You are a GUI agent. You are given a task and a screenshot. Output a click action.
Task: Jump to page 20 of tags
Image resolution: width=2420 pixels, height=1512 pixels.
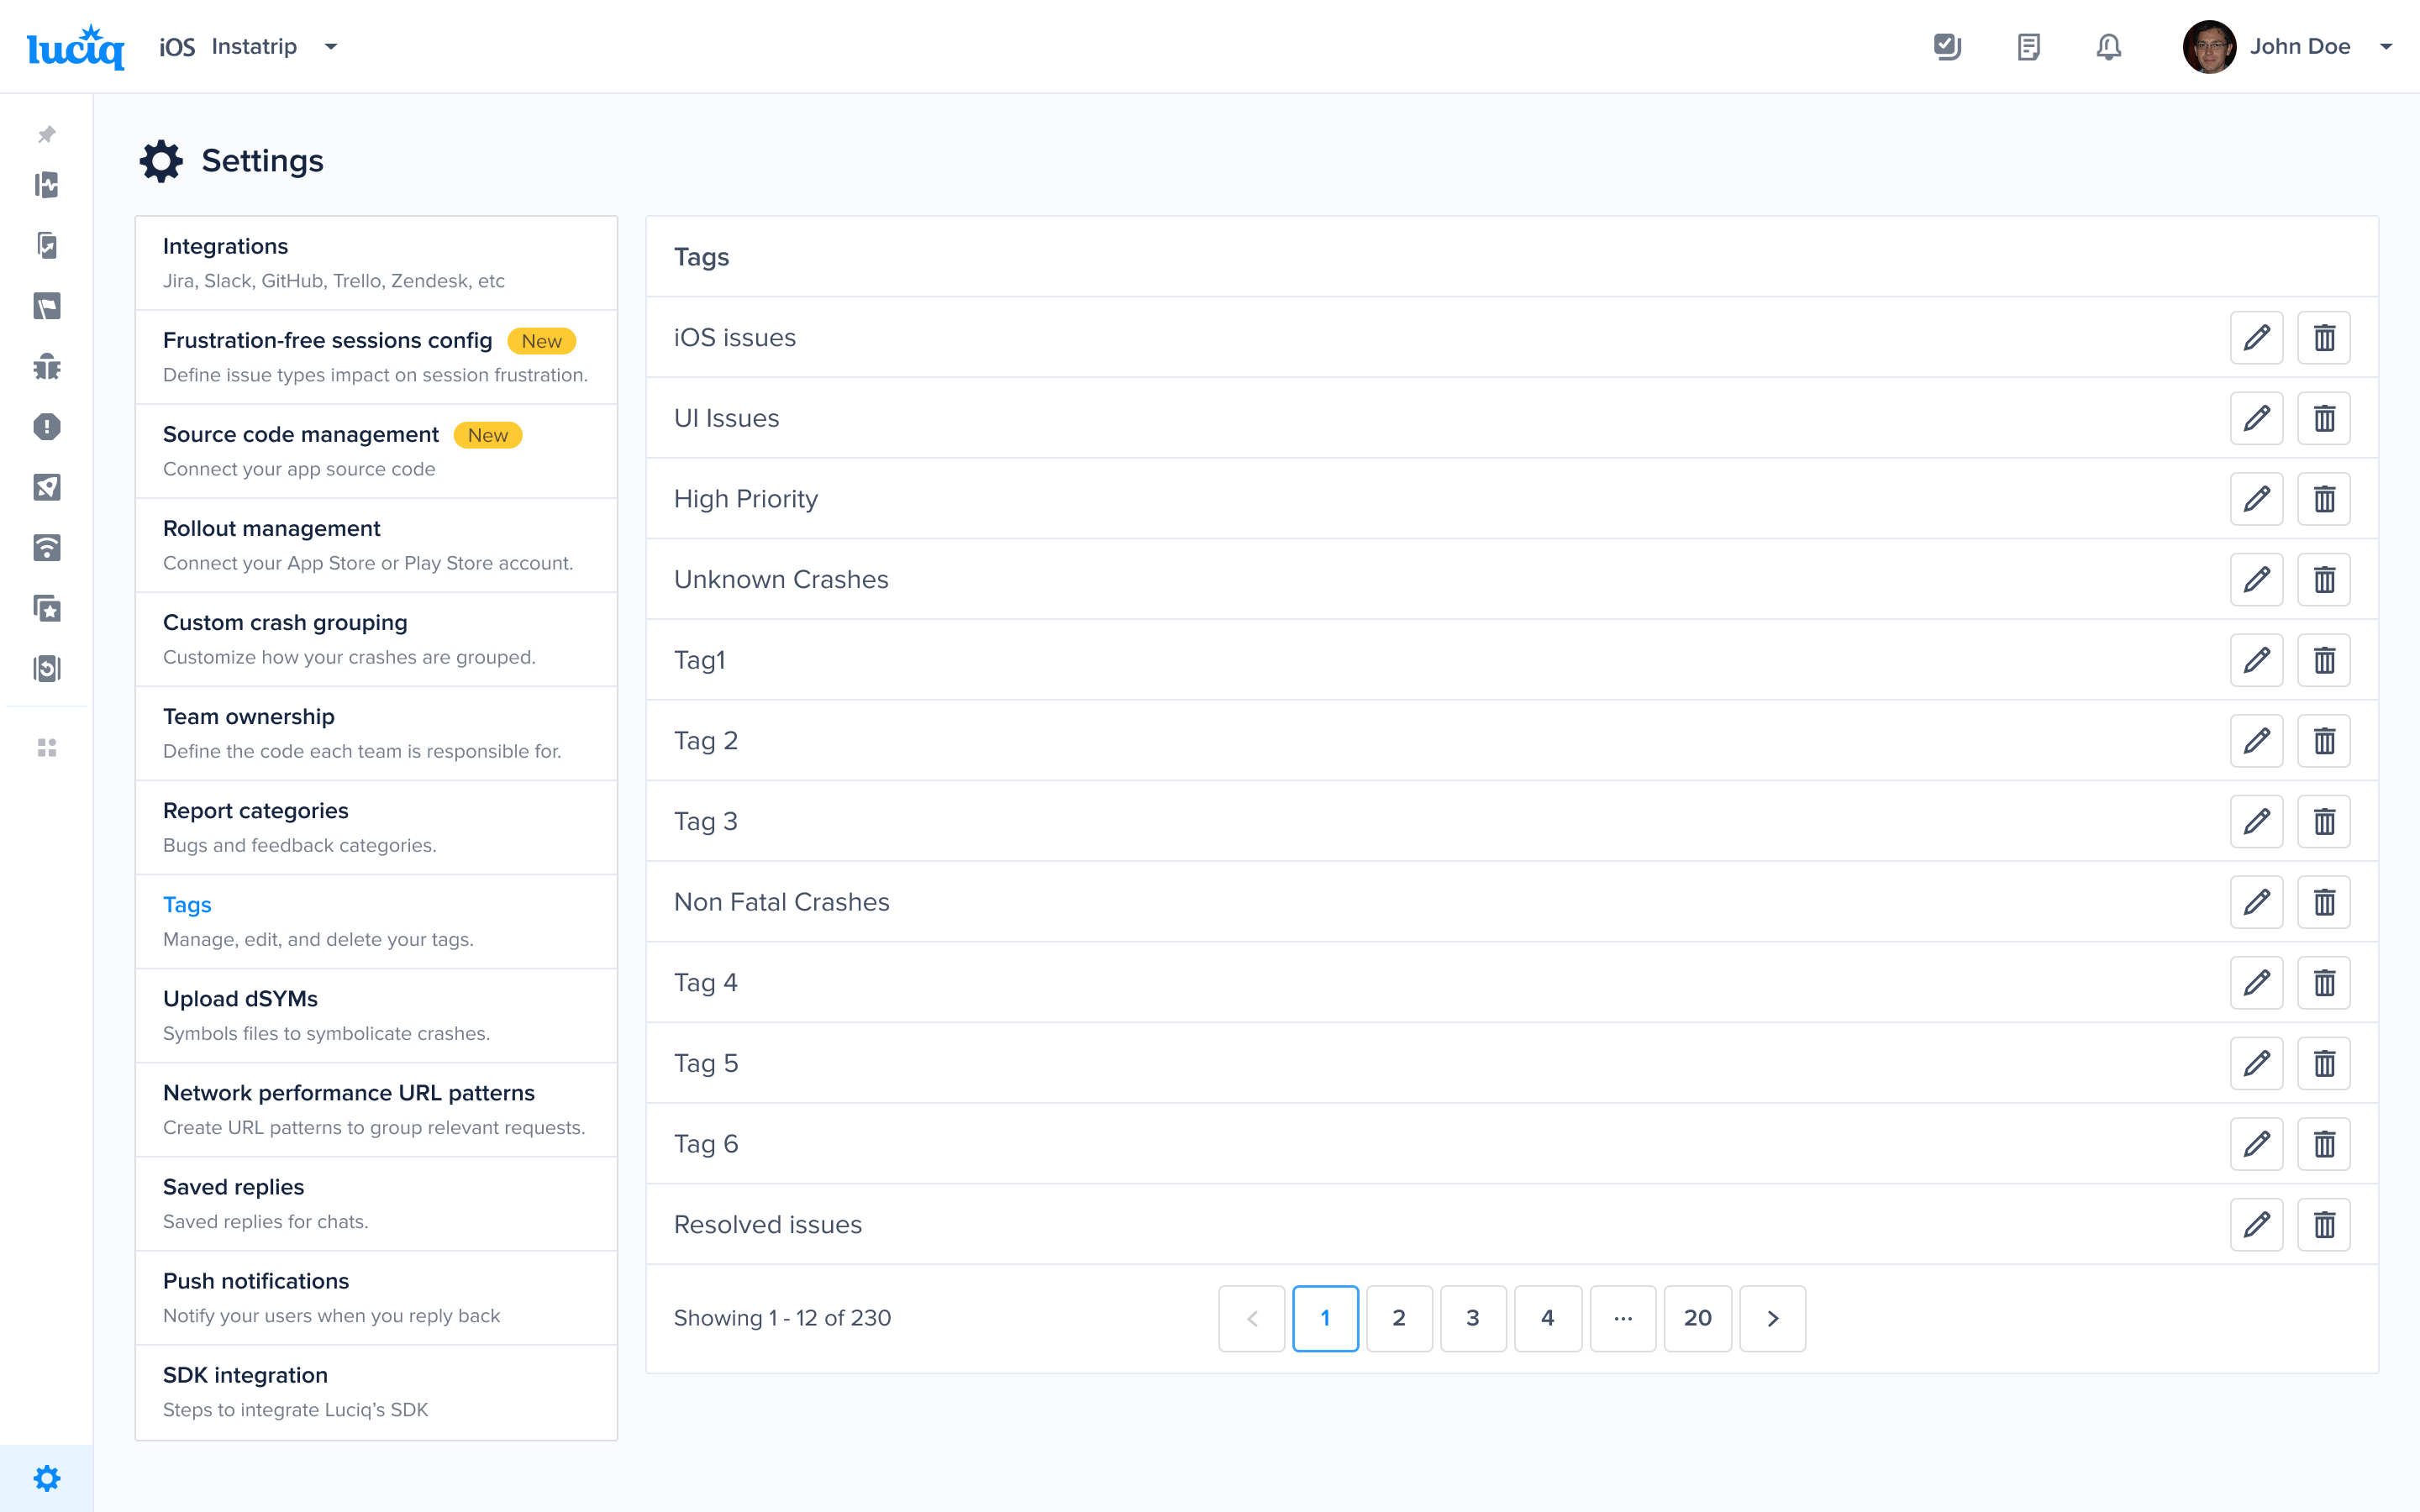pos(1697,1318)
